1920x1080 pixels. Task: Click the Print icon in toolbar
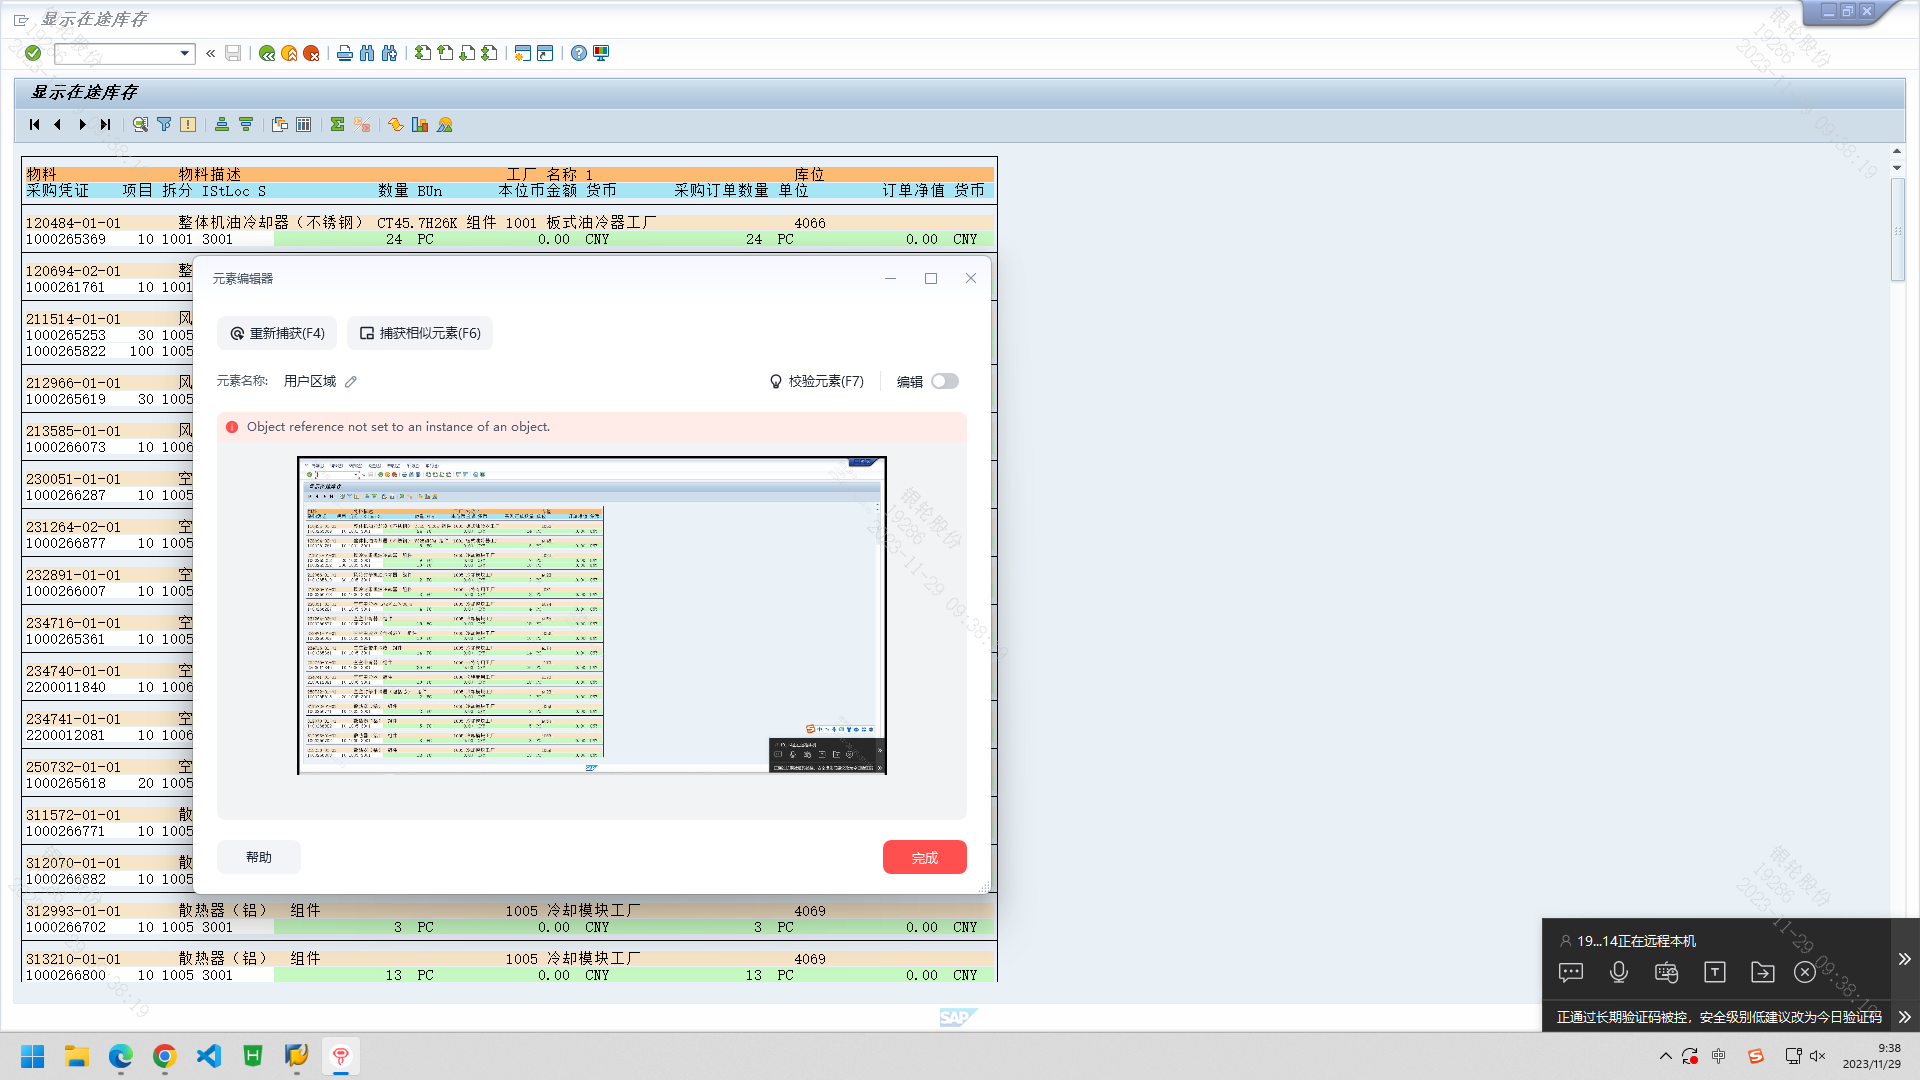(x=345, y=53)
